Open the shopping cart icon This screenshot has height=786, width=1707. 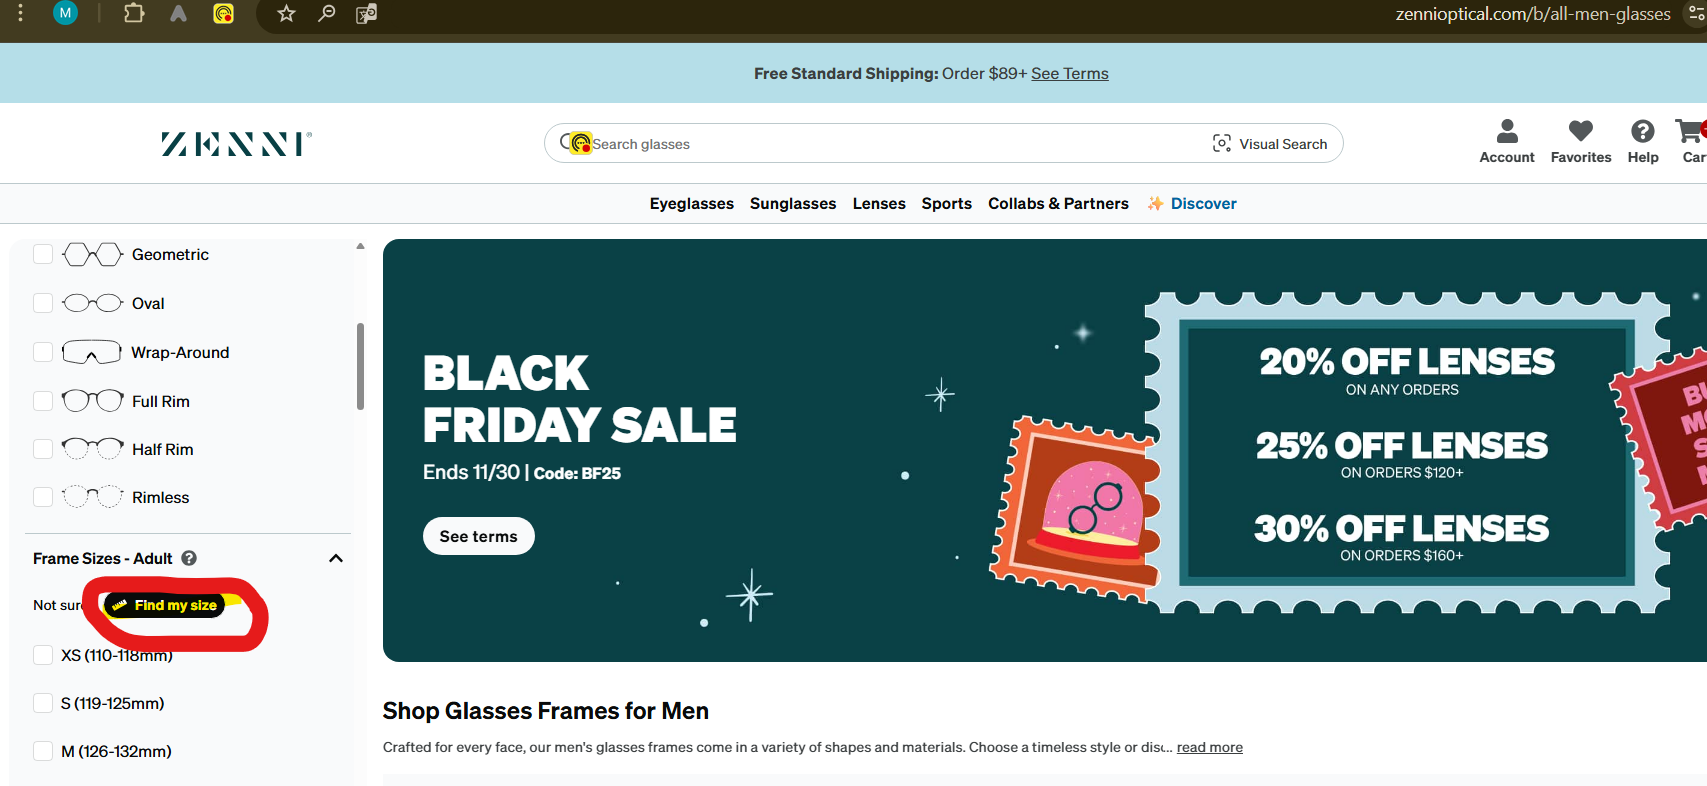(1690, 132)
